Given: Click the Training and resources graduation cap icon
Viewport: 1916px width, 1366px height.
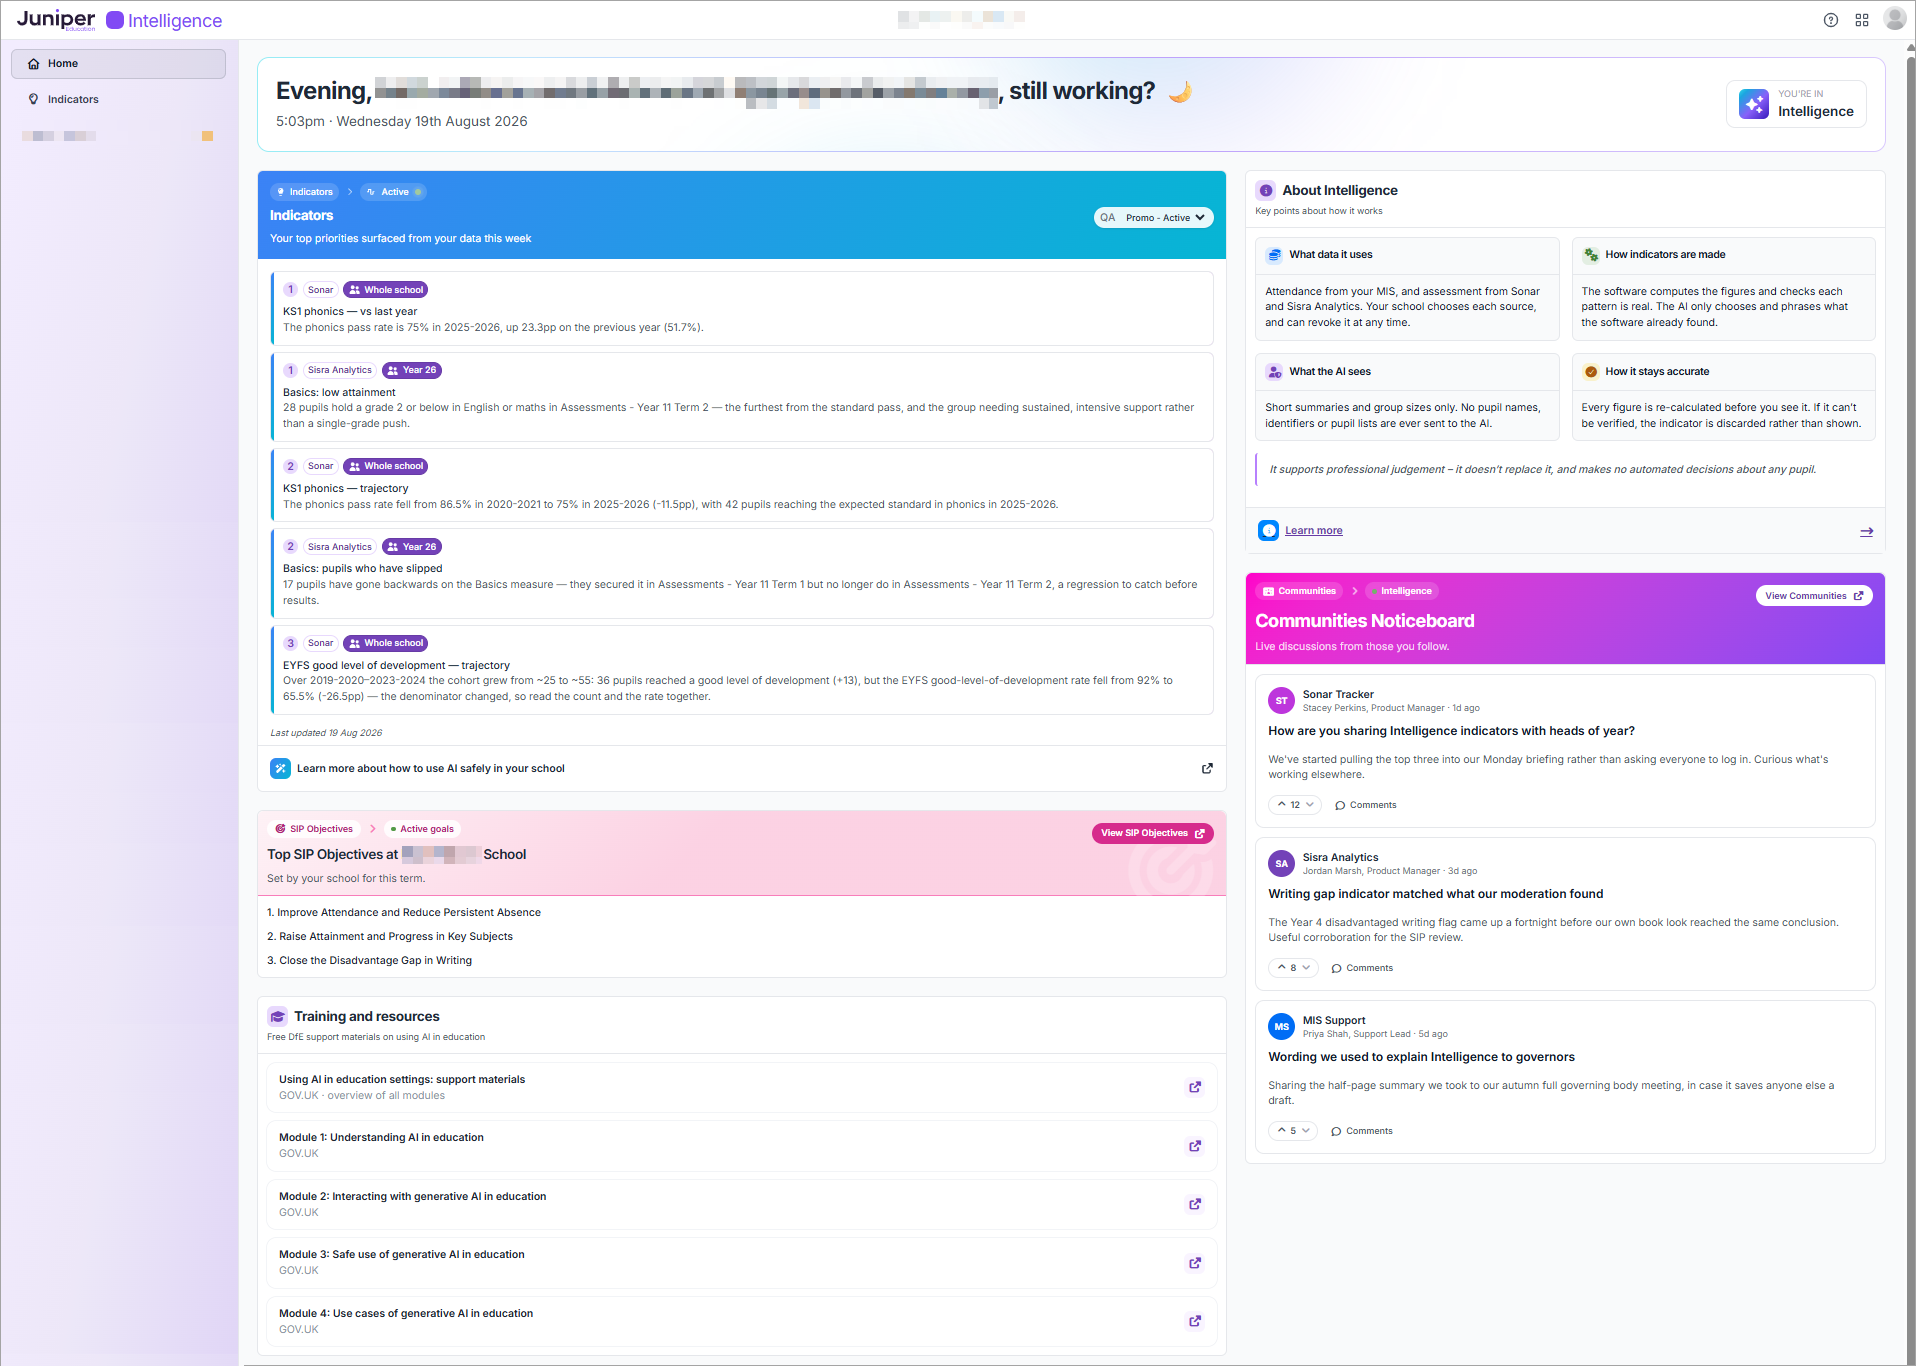Looking at the screenshot, I should [278, 1016].
